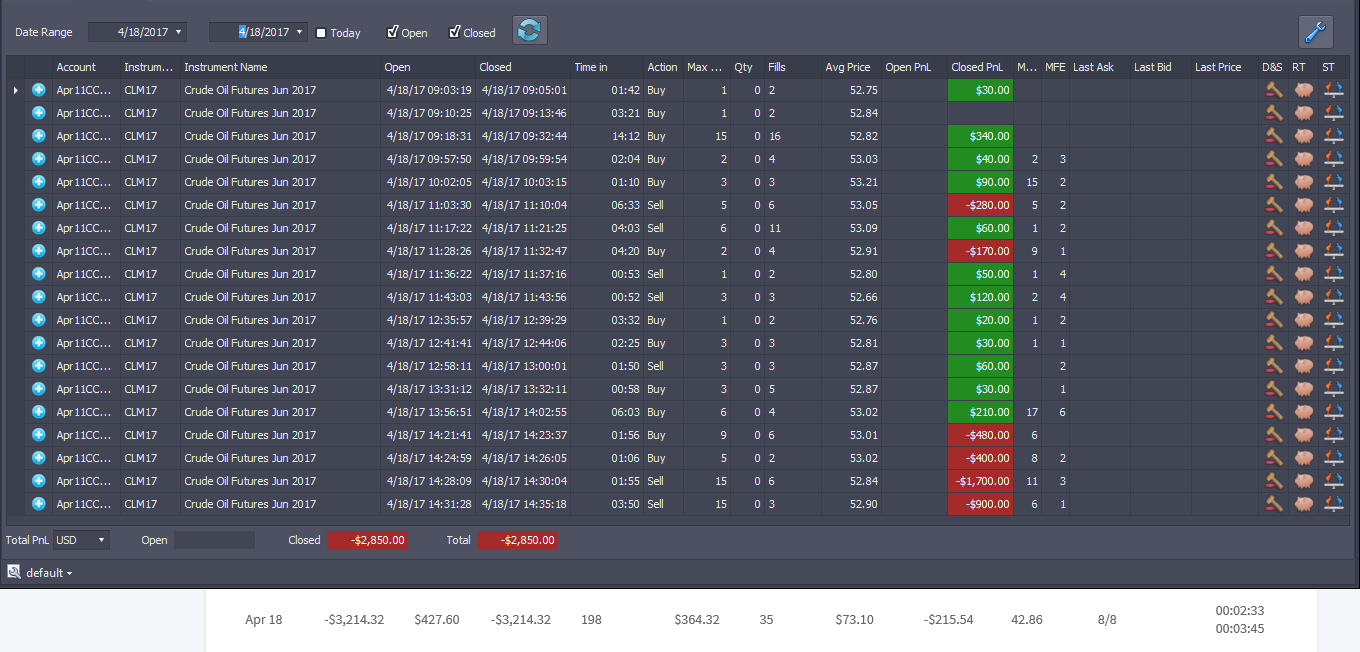The width and height of the screenshot is (1360, 652).
Task: Open the start date dropdown
Action: coord(179,32)
